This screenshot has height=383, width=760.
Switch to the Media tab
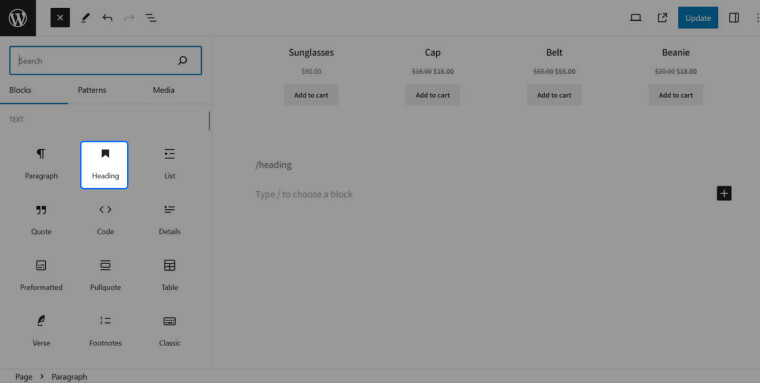pos(164,90)
